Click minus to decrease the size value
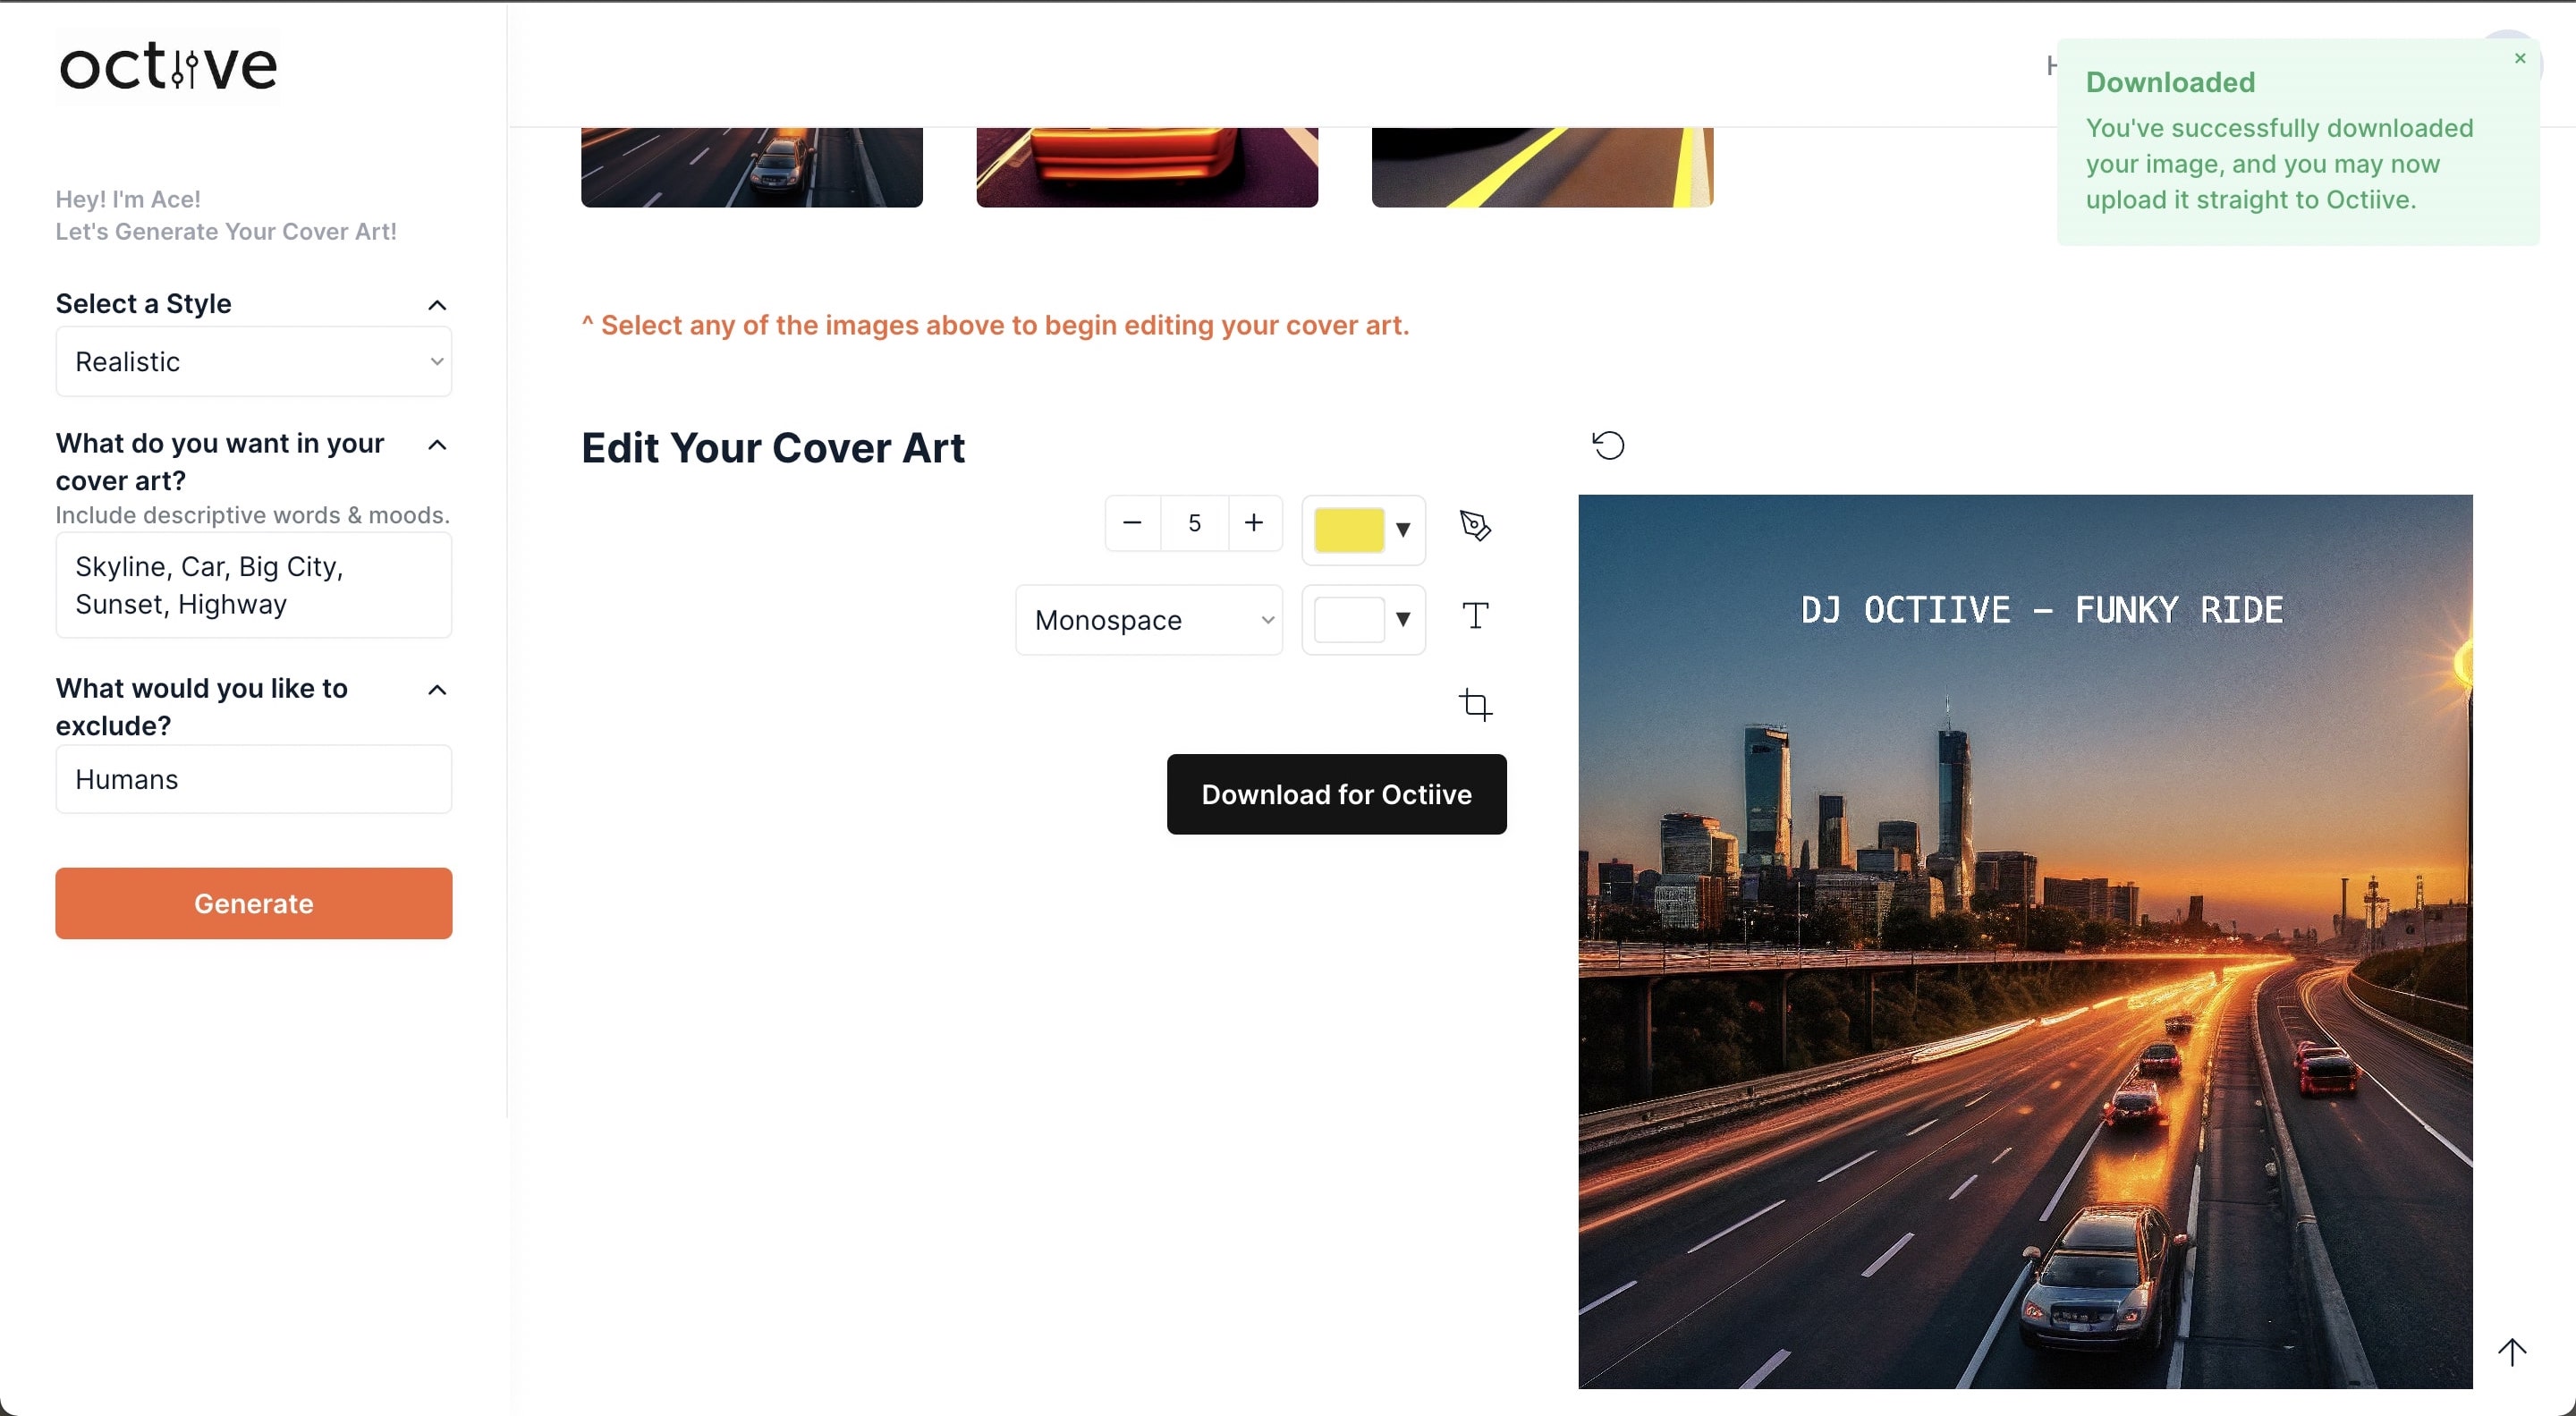2576x1416 pixels. click(x=1132, y=522)
